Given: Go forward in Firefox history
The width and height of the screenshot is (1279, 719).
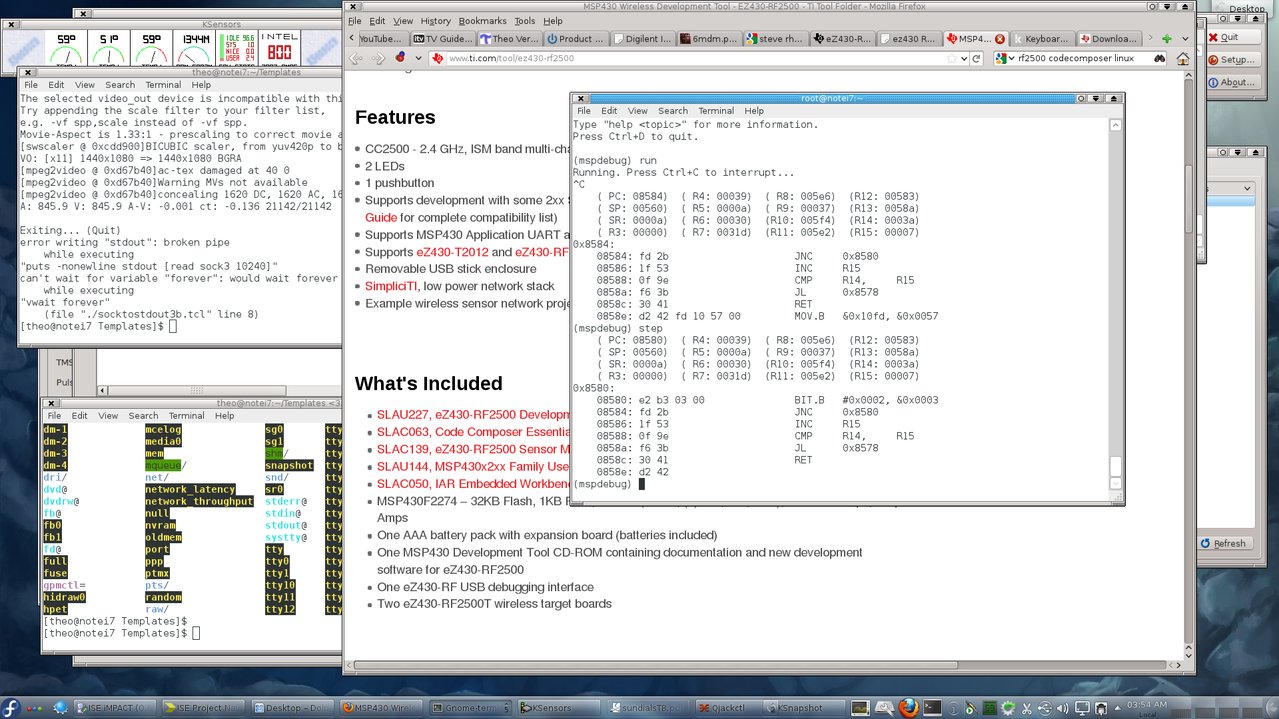Looking at the screenshot, I should point(377,58).
